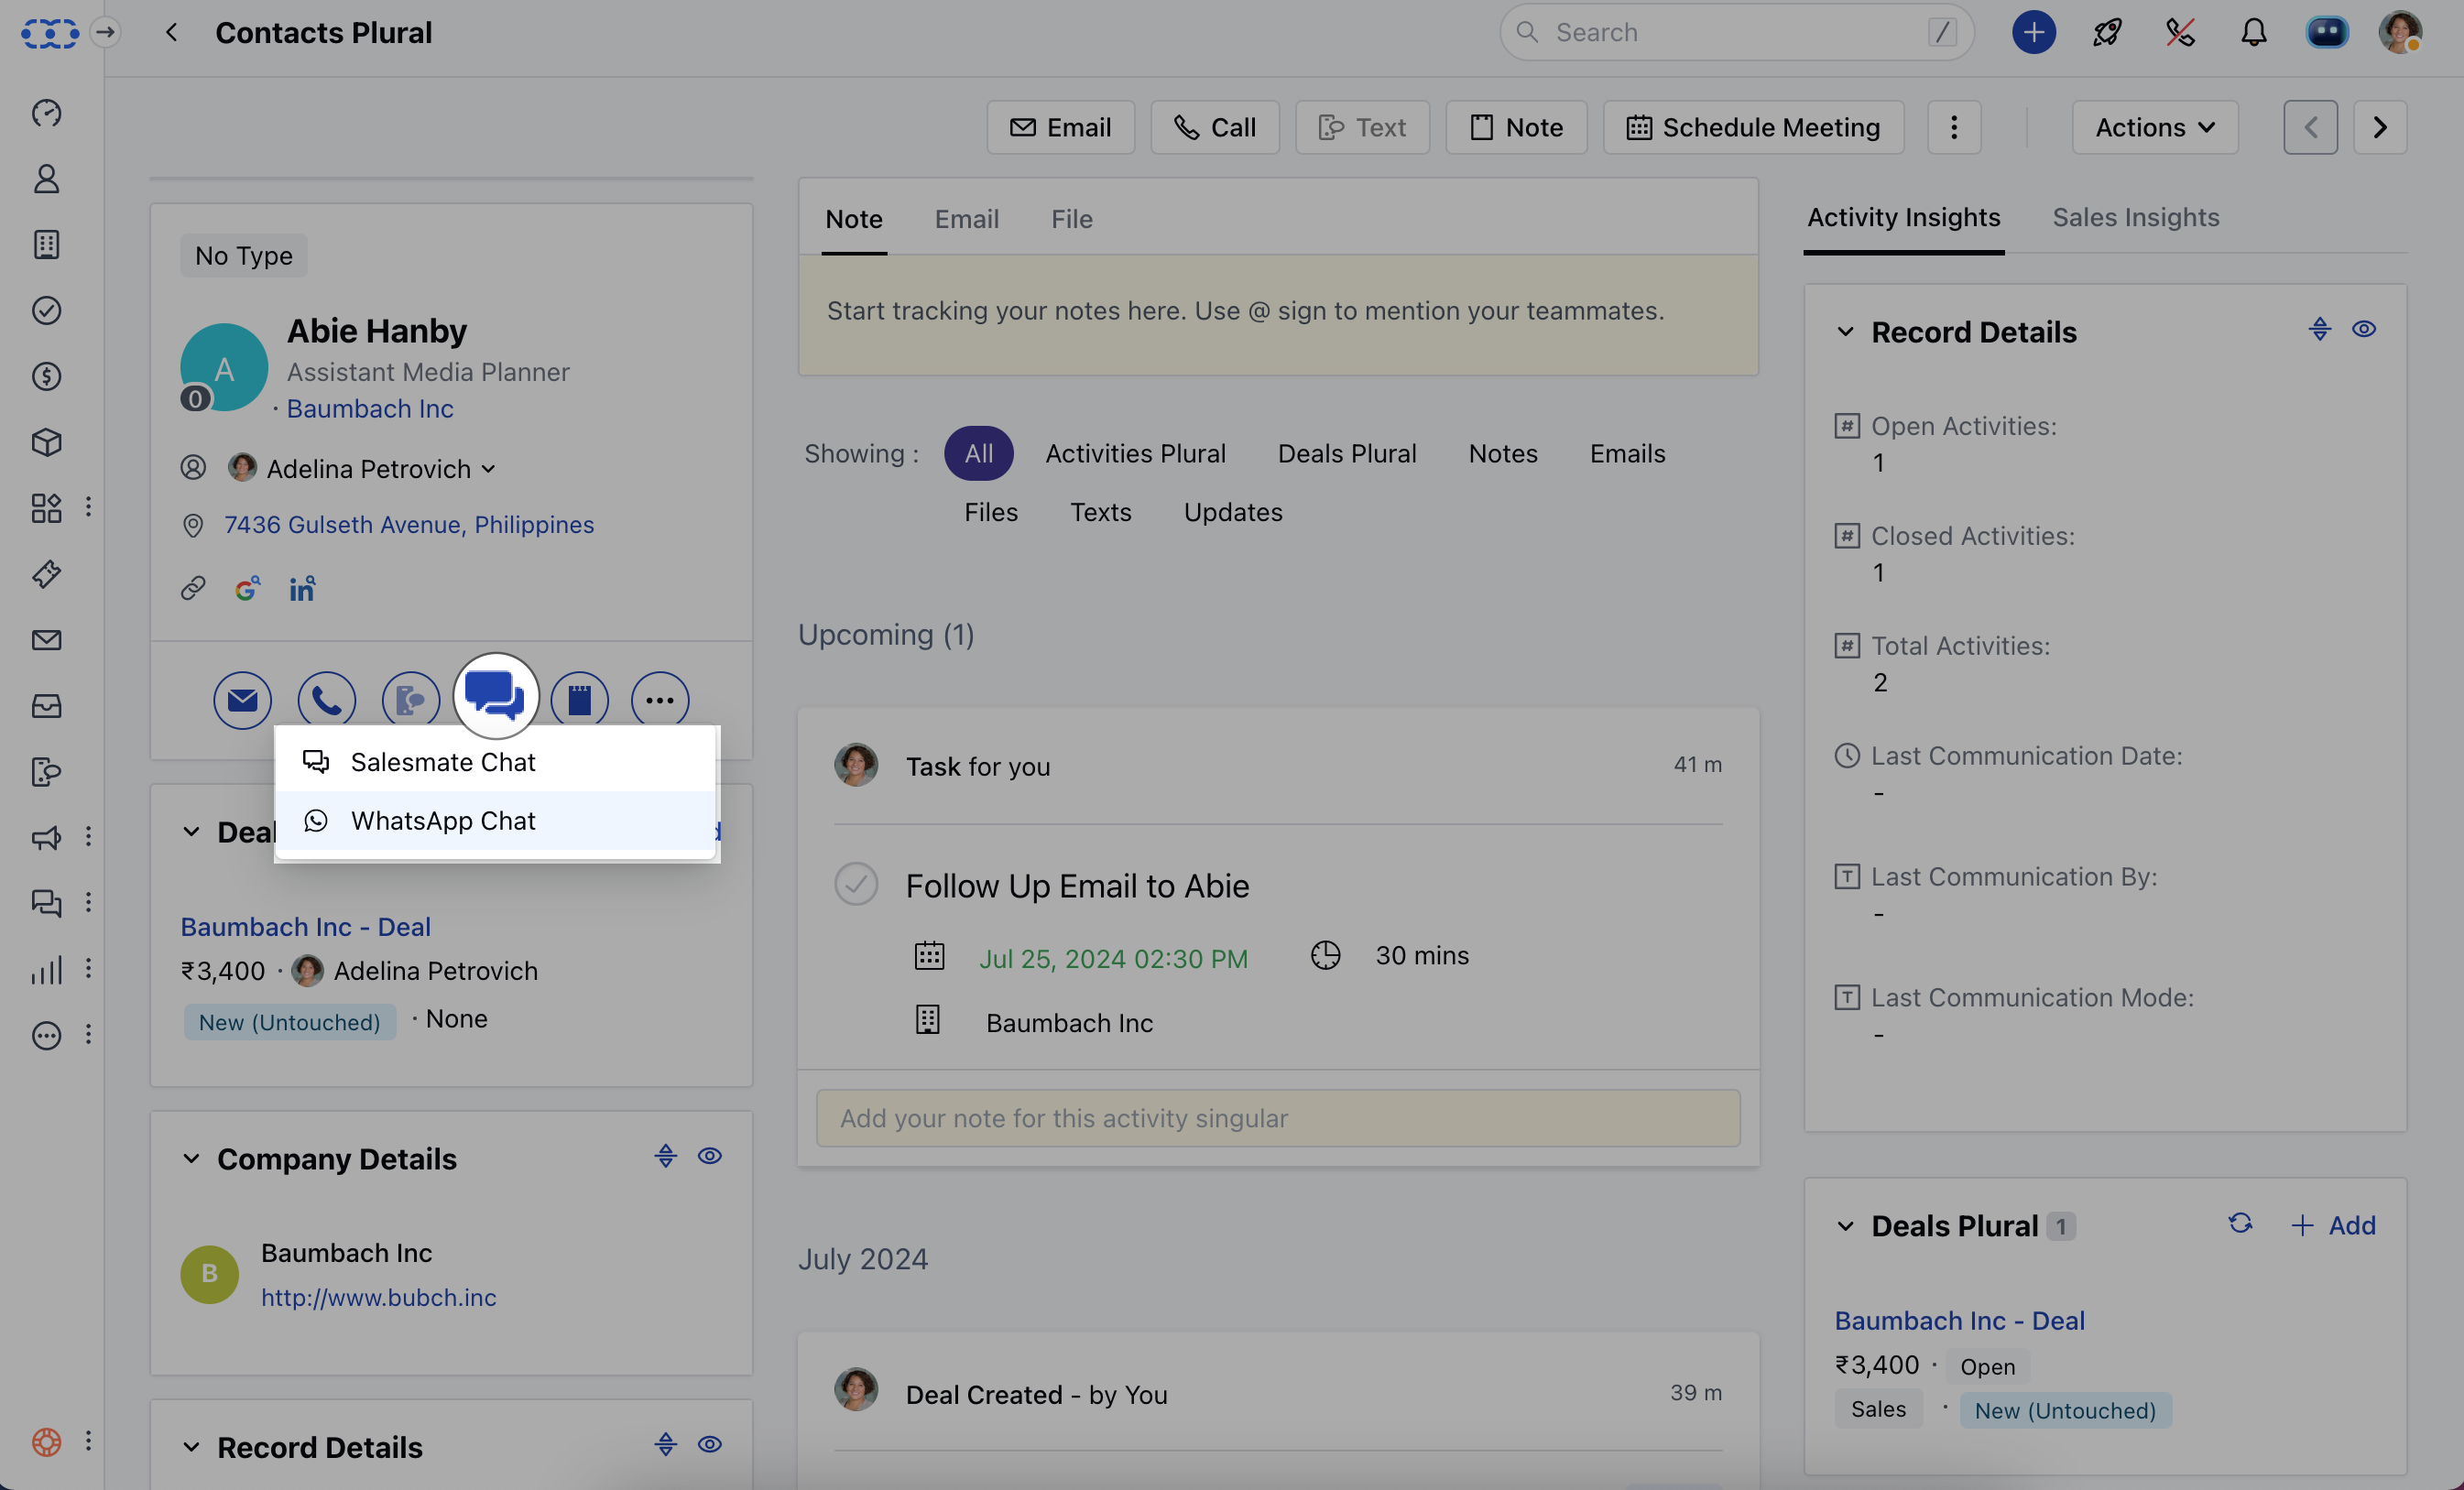2464x1490 pixels.
Task: Select WhatsApp Chat from menu
Action: click(443, 820)
